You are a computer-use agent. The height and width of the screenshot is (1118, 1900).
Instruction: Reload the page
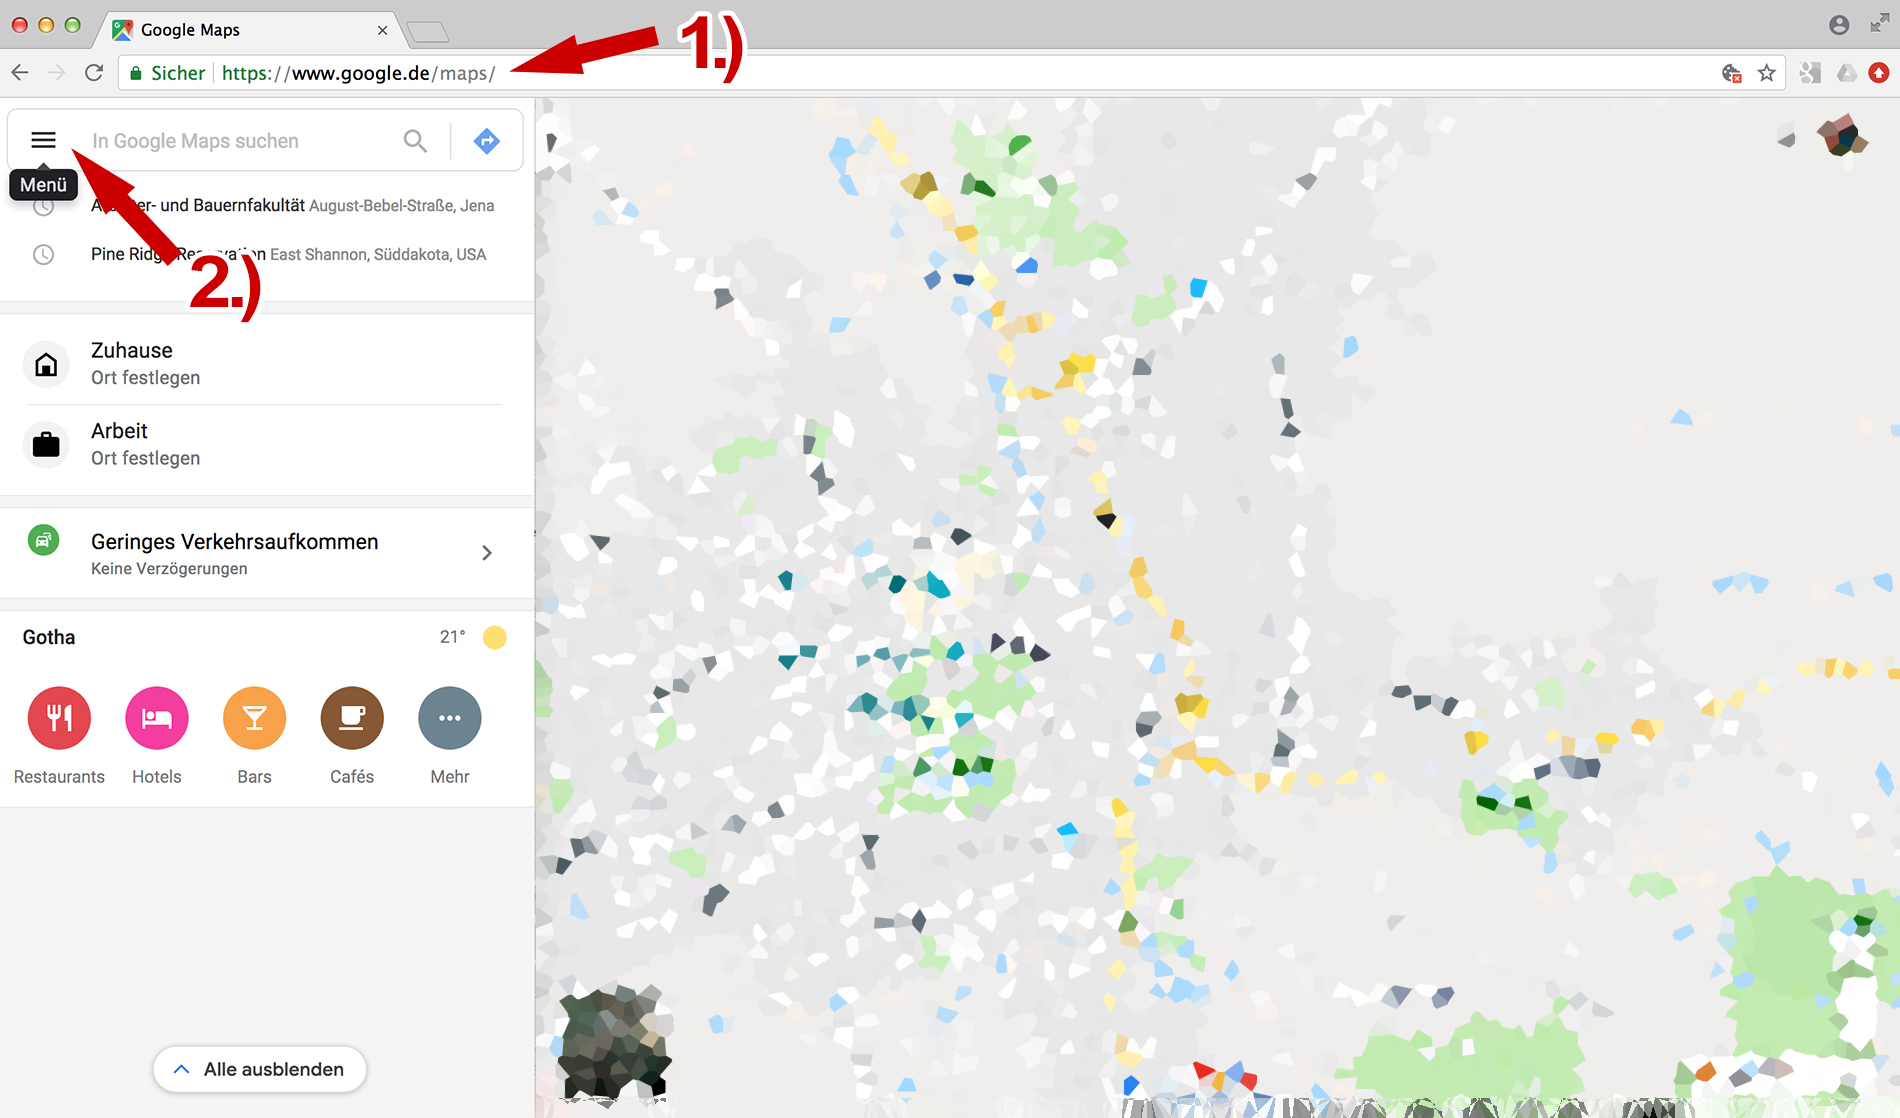(x=94, y=73)
